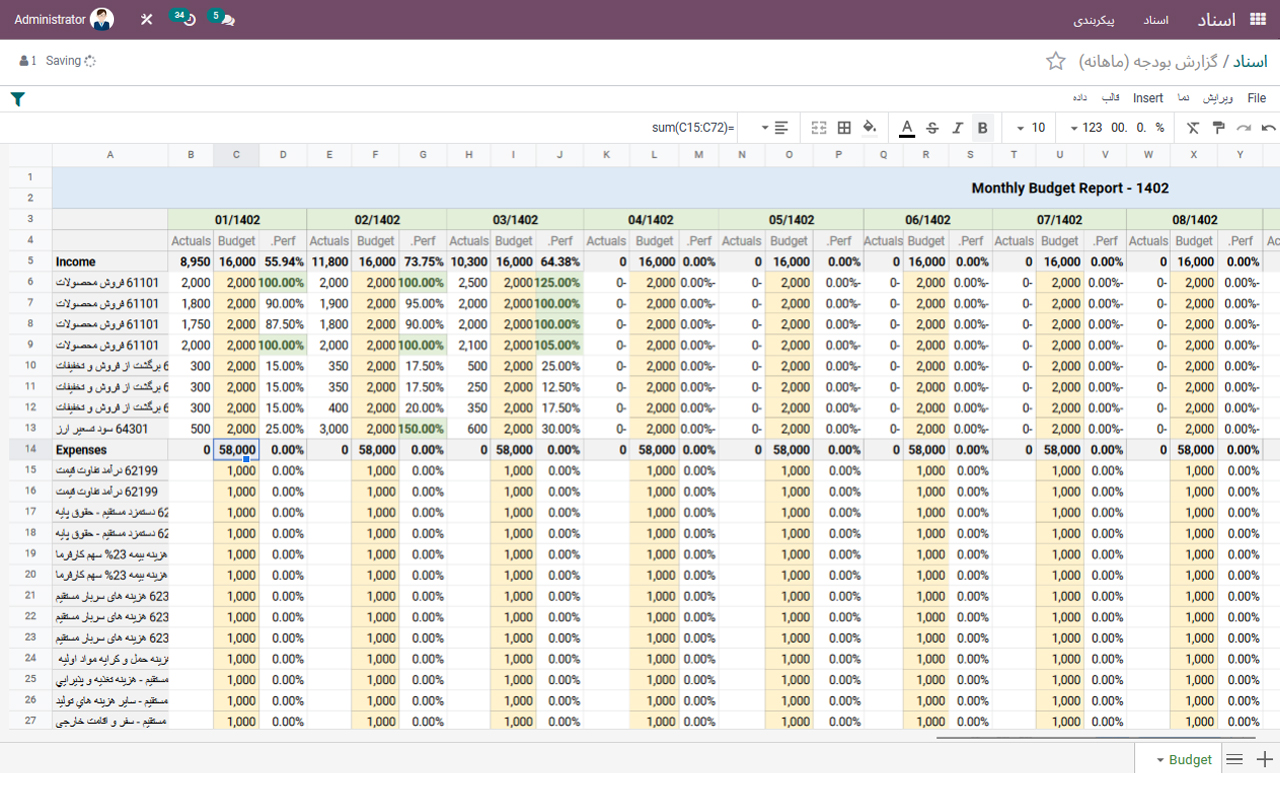Screen dimensions: 1280x800
Task: Click the paint format roller icon
Action: [x=1218, y=128]
